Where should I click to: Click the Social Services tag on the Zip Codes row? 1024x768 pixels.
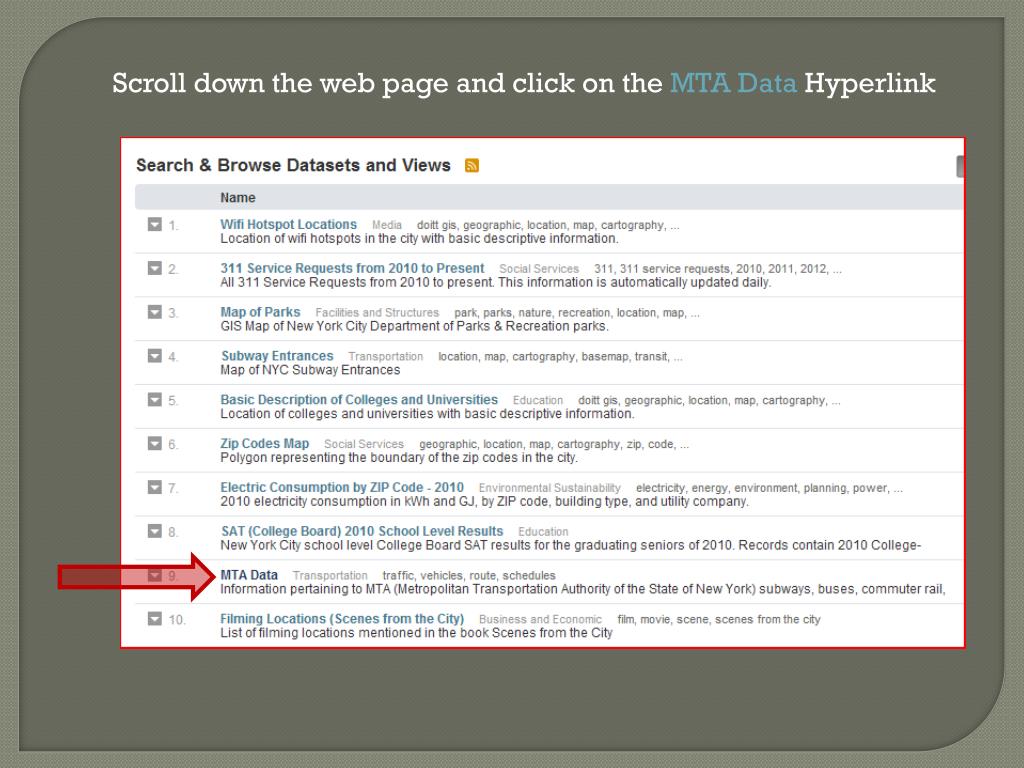pyautogui.click(x=364, y=443)
